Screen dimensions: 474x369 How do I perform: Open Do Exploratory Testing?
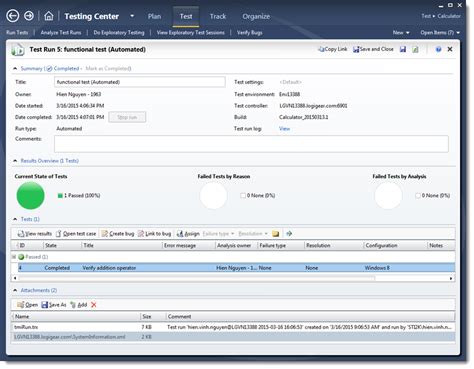coord(119,33)
